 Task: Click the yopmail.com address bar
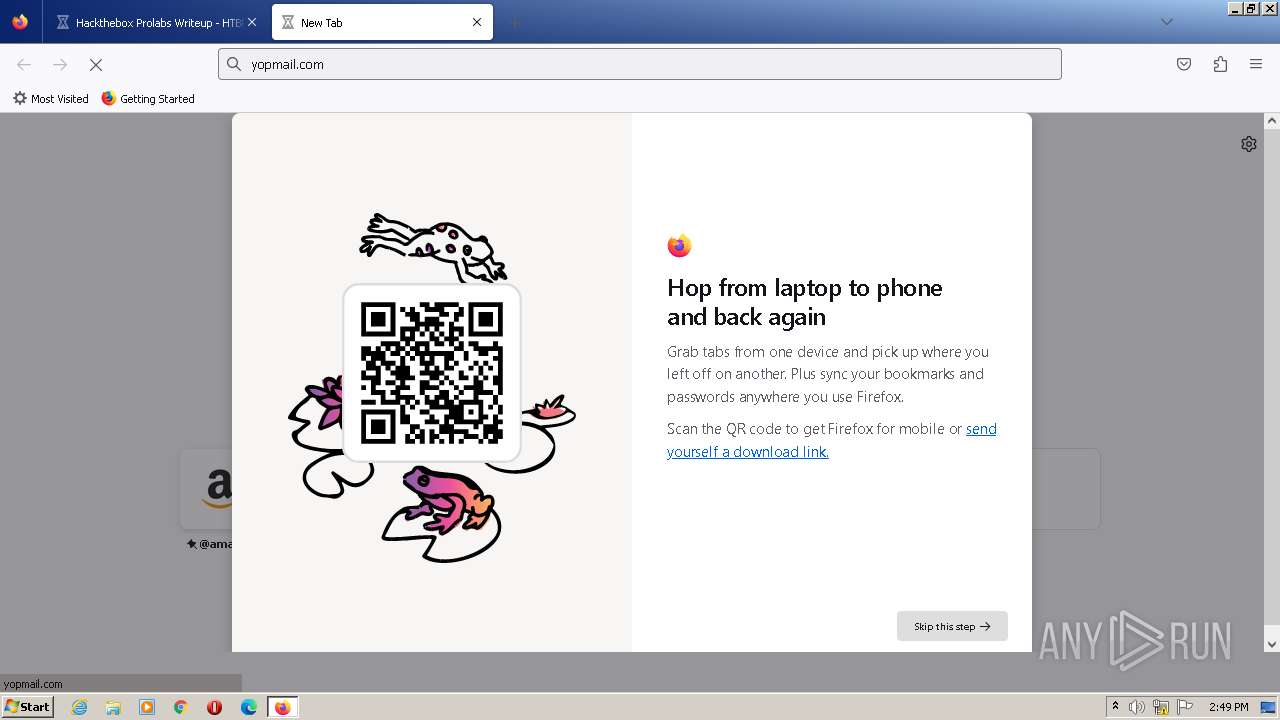[640, 64]
